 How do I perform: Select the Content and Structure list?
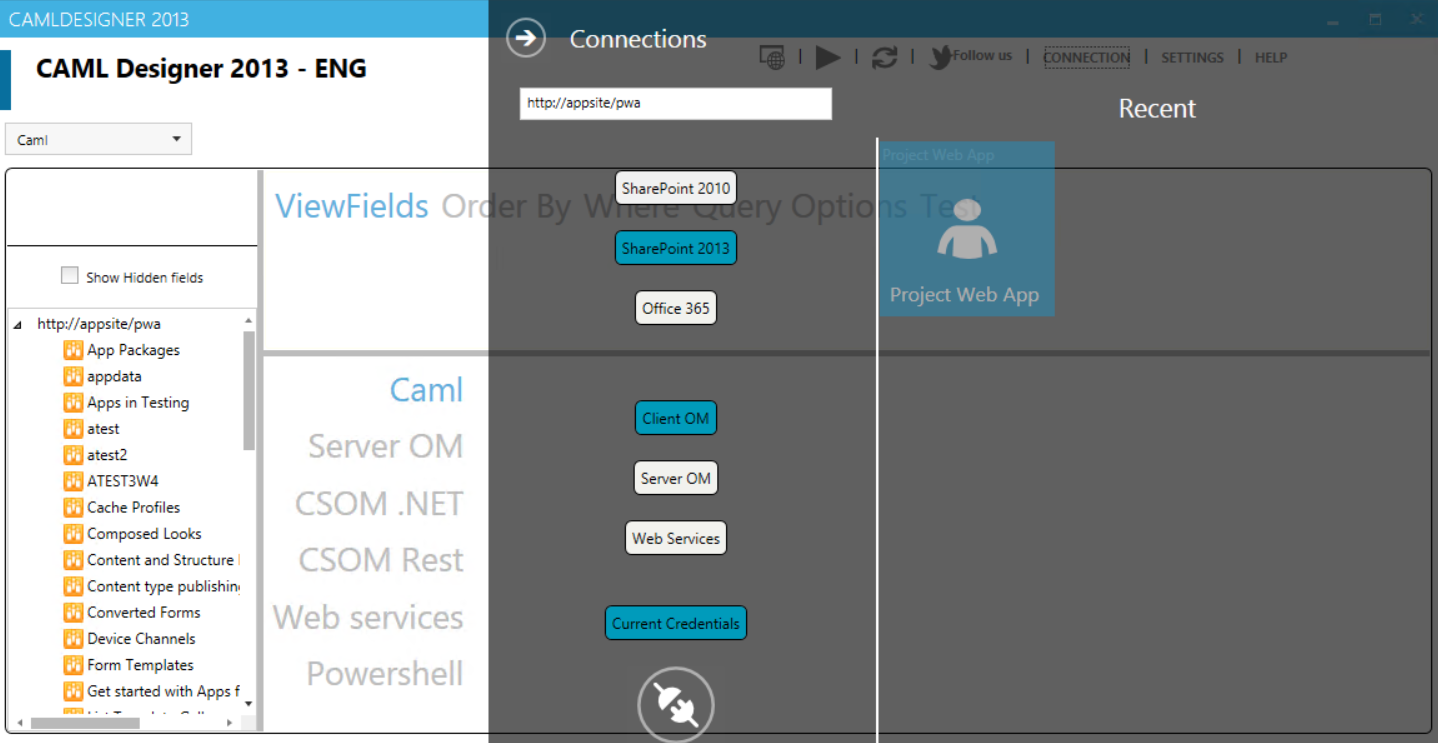163,560
